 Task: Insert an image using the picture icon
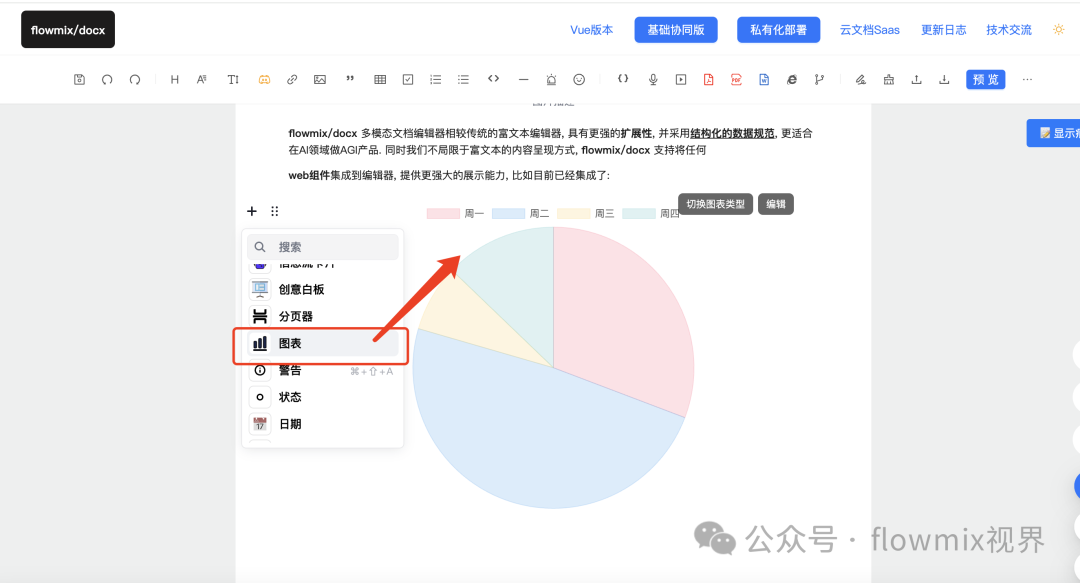tap(320, 79)
